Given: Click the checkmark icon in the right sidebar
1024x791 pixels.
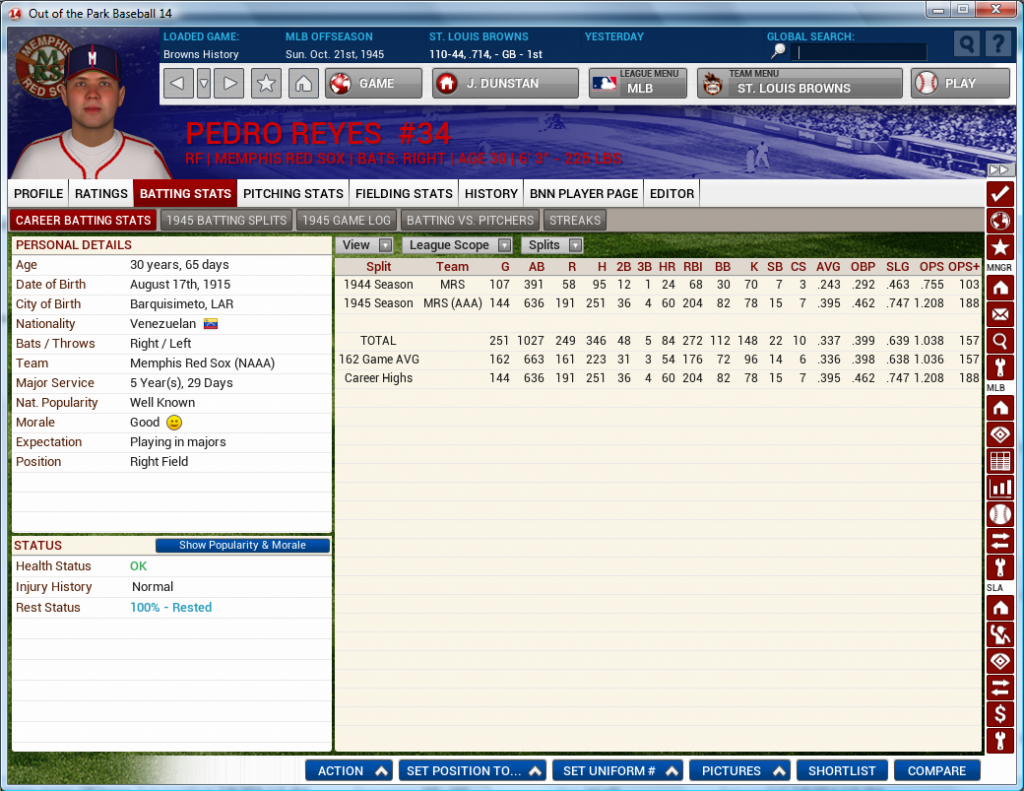Looking at the screenshot, I should click(x=999, y=194).
